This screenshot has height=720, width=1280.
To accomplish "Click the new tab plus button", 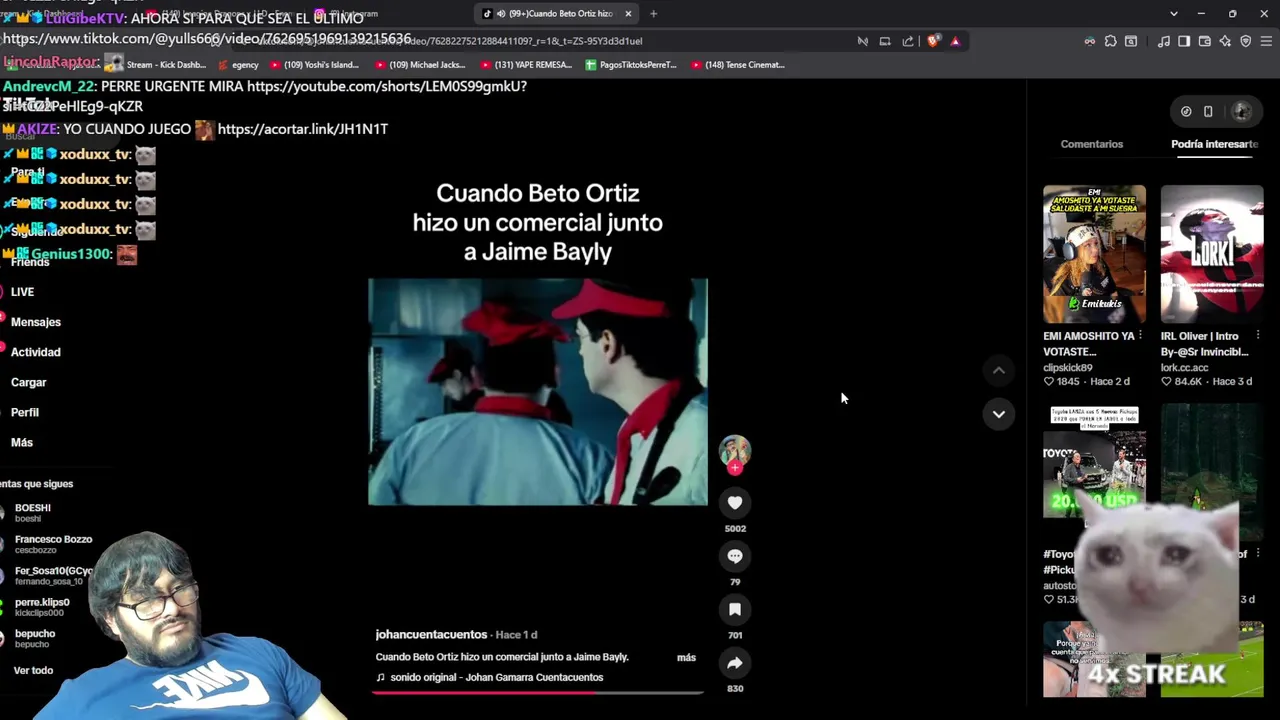I will [653, 13].
